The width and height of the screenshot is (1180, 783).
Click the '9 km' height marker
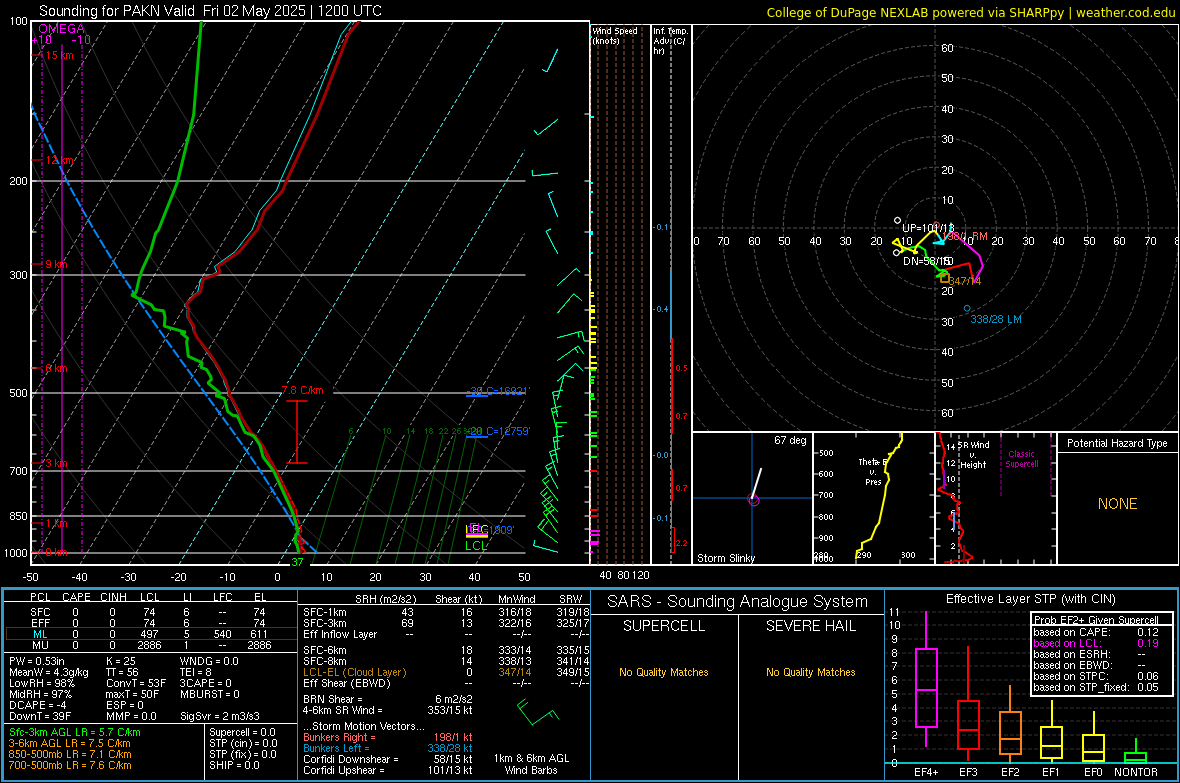(56, 264)
